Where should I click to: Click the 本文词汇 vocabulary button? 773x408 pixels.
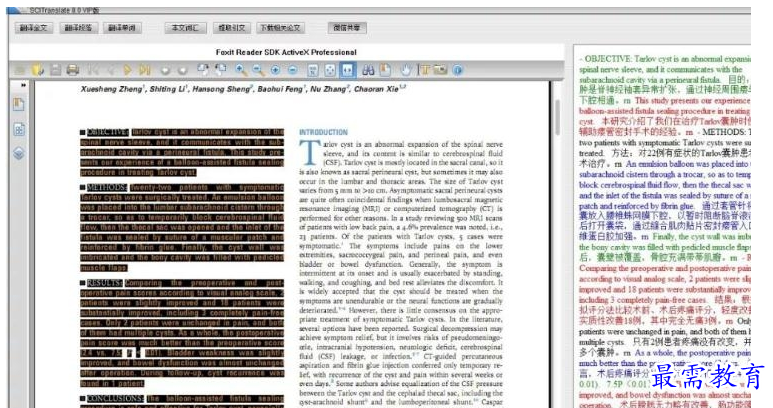185,28
